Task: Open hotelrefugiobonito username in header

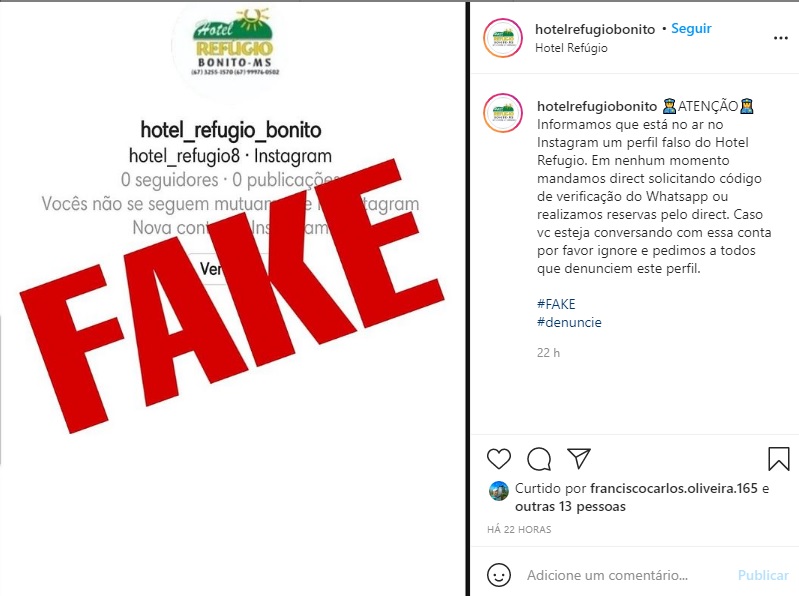Action: click(x=595, y=29)
